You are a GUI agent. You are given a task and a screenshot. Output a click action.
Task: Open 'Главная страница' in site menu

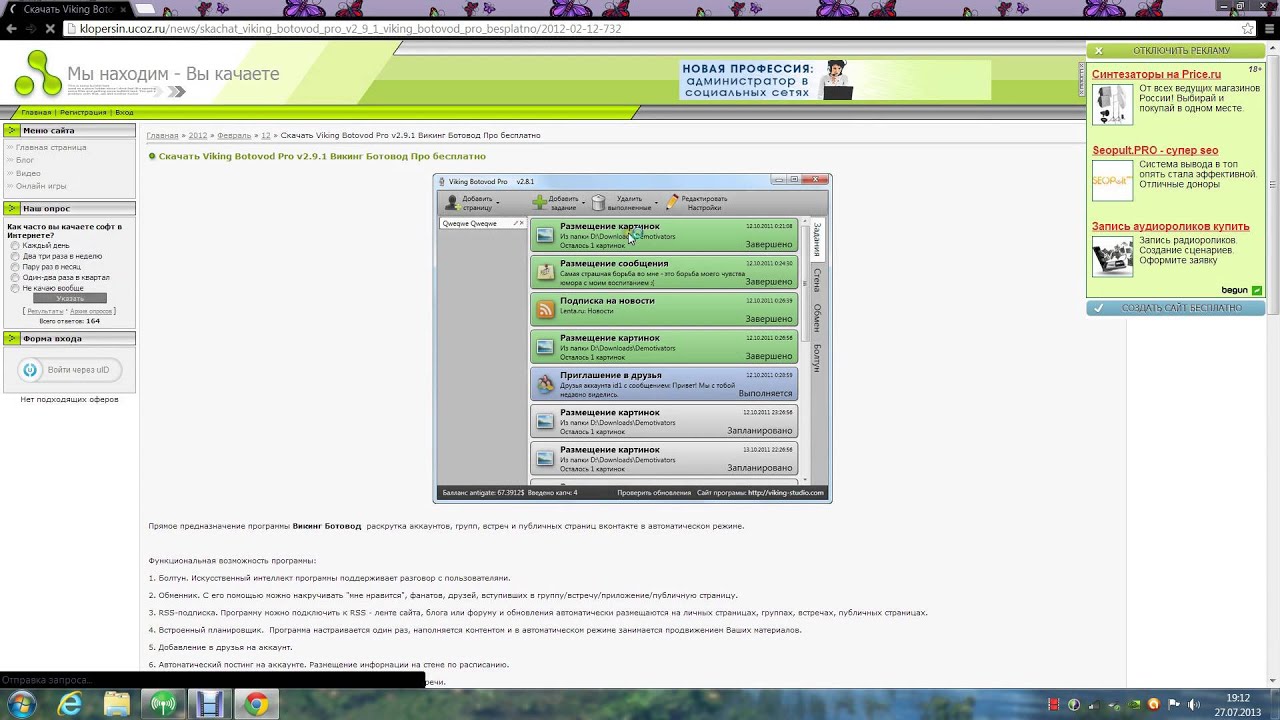[51, 147]
